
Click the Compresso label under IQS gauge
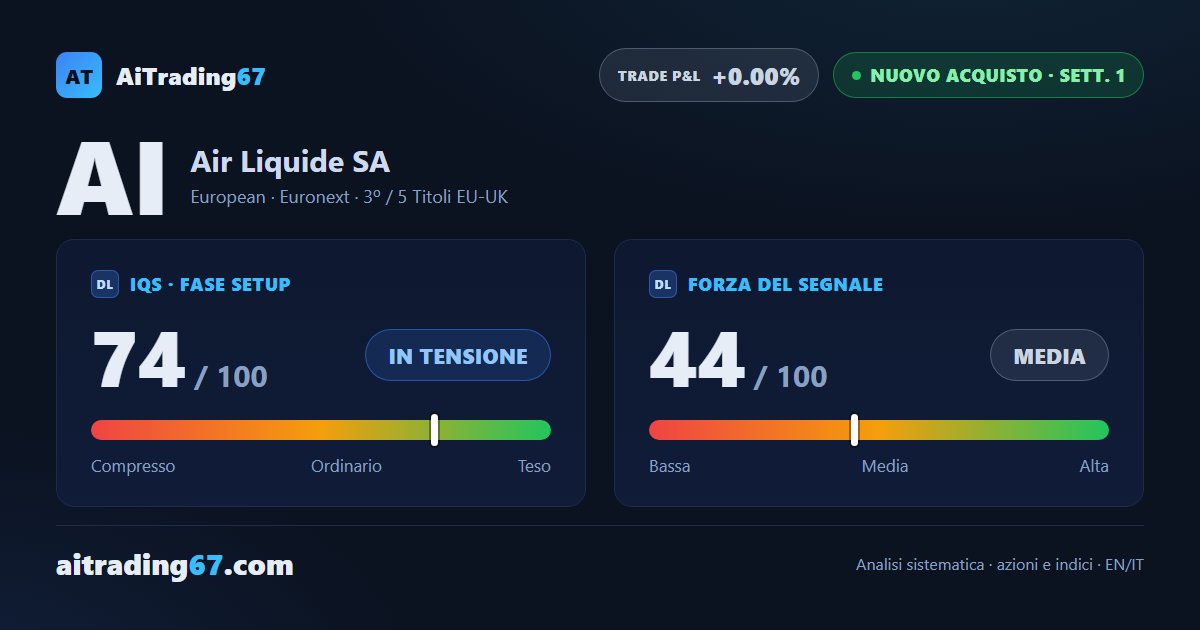point(133,466)
